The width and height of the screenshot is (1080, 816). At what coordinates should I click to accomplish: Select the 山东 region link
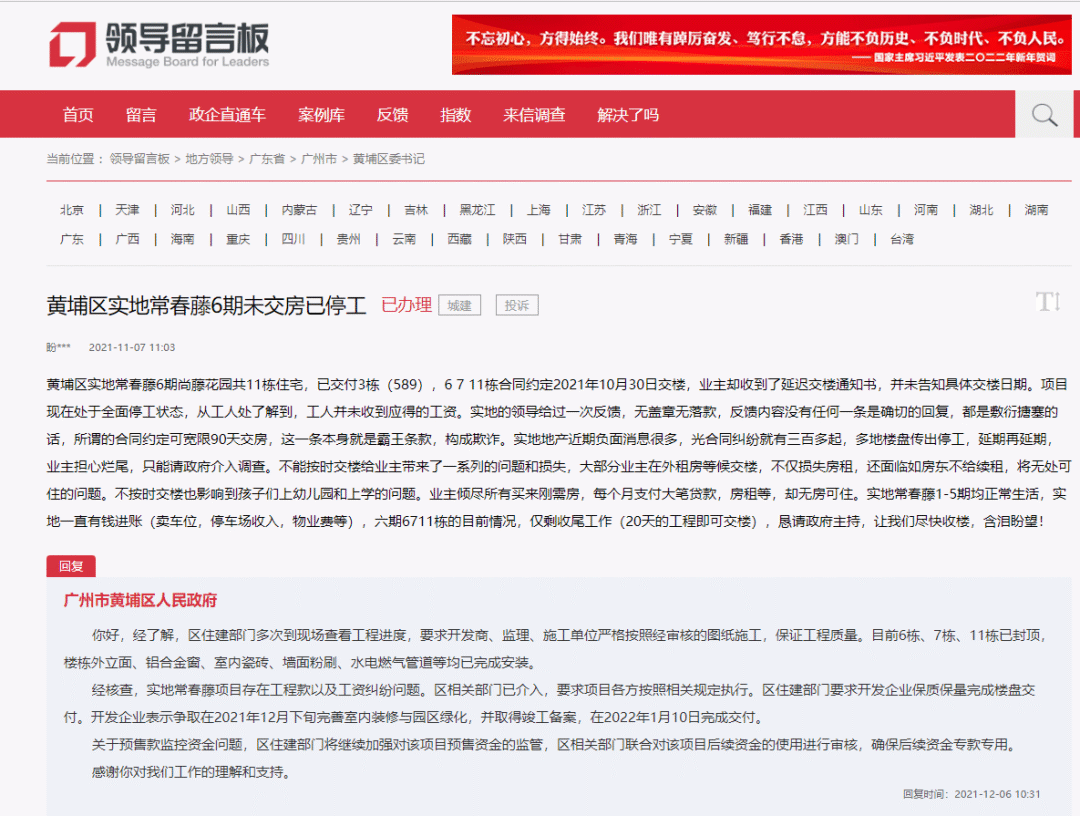click(x=871, y=210)
